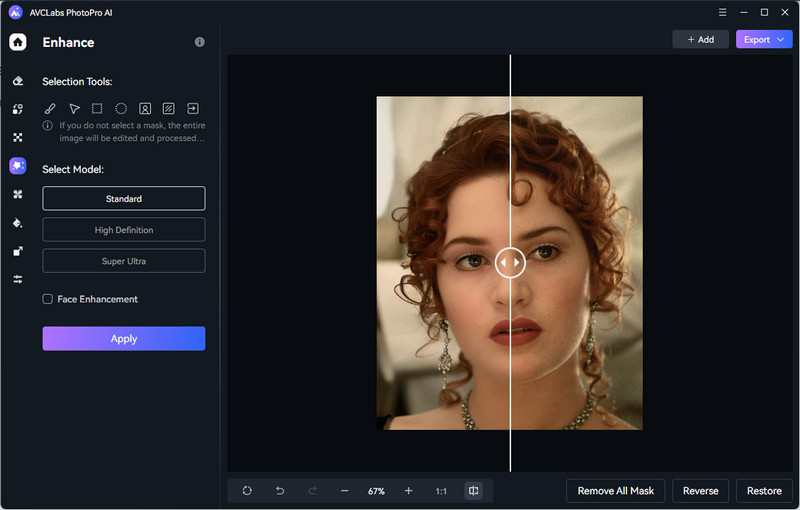Click Remove All Mask button
The image size is (800, 510).
click(616, 491)
